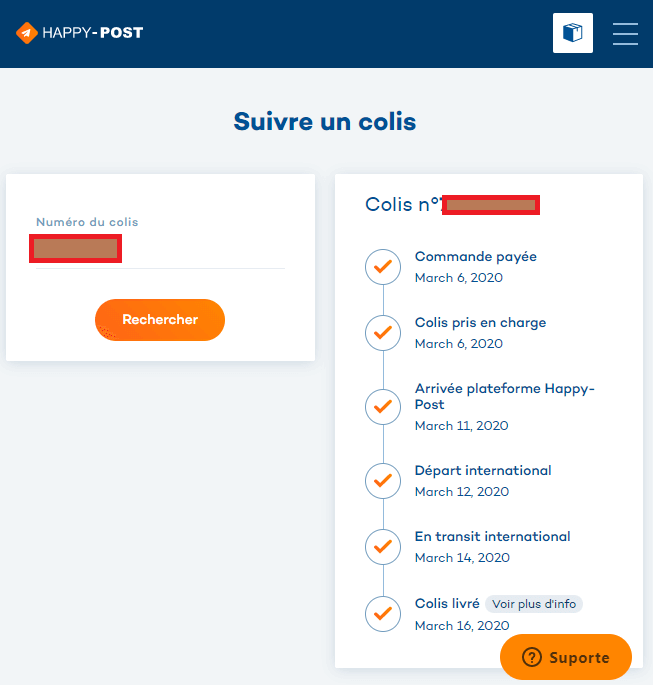Open Voir plus d'info for delivered parcel
653x685 pixels.
[x=534, y=604]
